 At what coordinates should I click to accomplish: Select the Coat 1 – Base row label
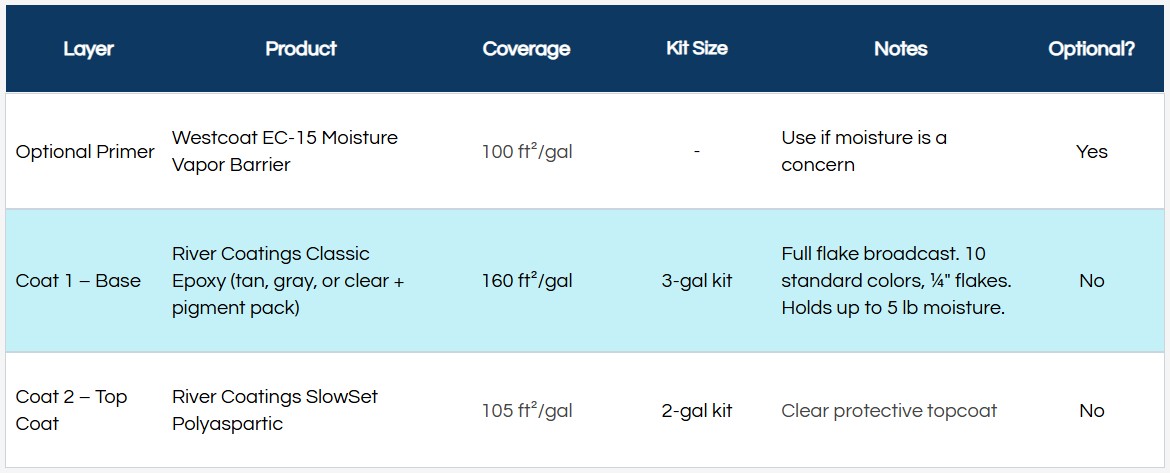click(78, 281)
